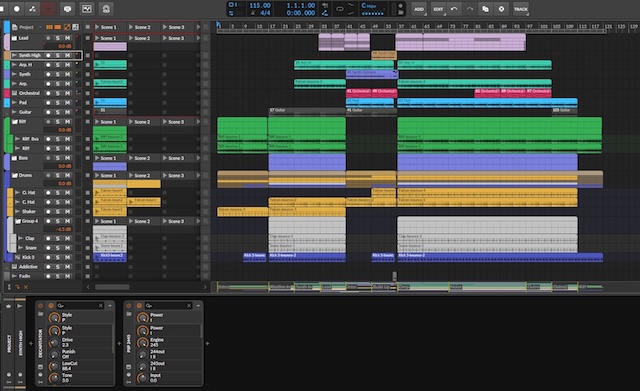Select the Fadin track header
Image resolution: width=640 pixels, height=391 pixels.
coord(24,276)
